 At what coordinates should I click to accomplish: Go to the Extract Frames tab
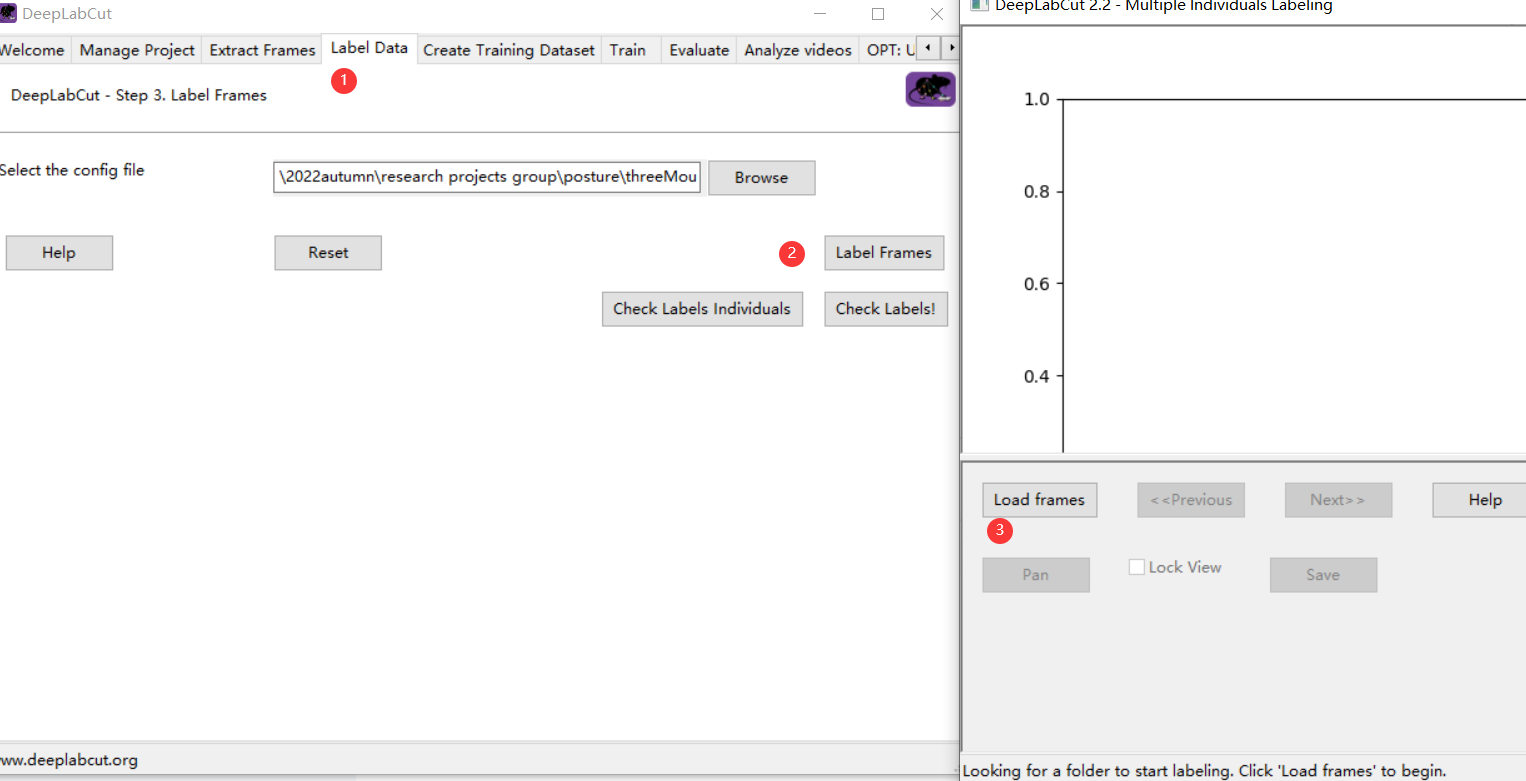(262, 50)
